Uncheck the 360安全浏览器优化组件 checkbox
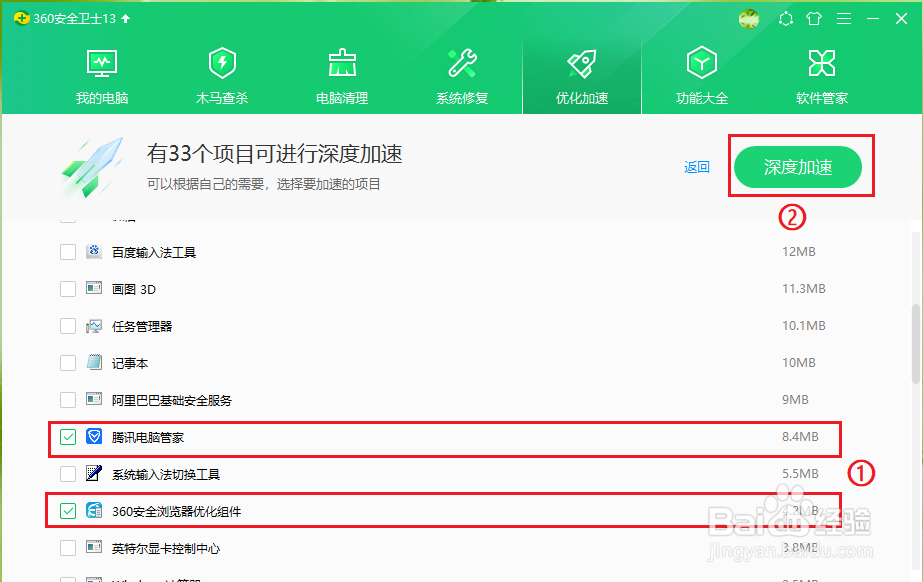Image resolution: width=923 pixels, height=582 pixels. coord(68,511)
